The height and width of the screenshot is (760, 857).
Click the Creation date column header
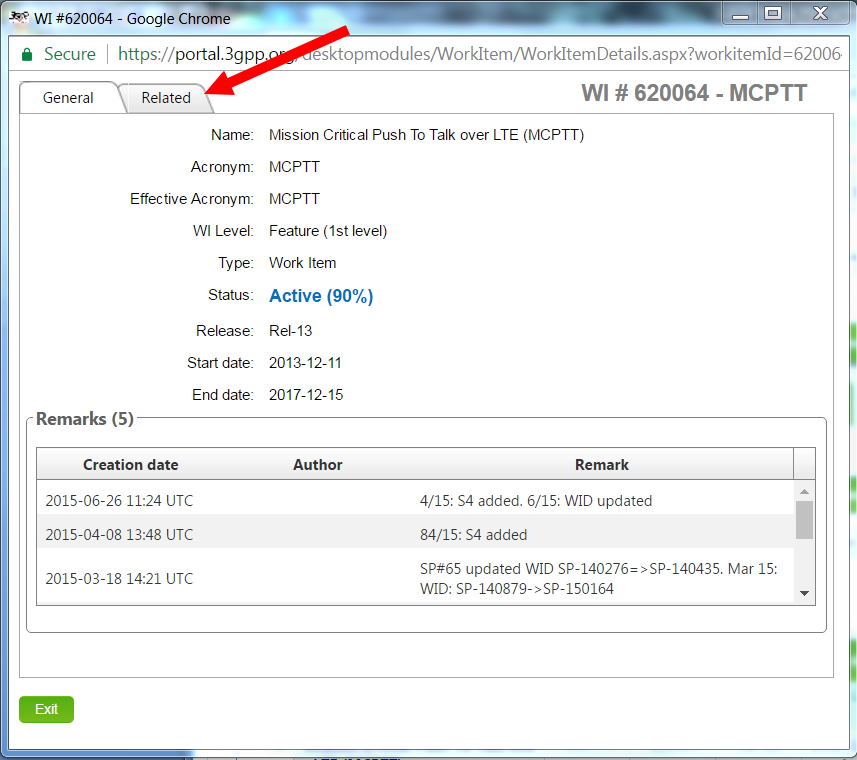(x=131, y=464)
